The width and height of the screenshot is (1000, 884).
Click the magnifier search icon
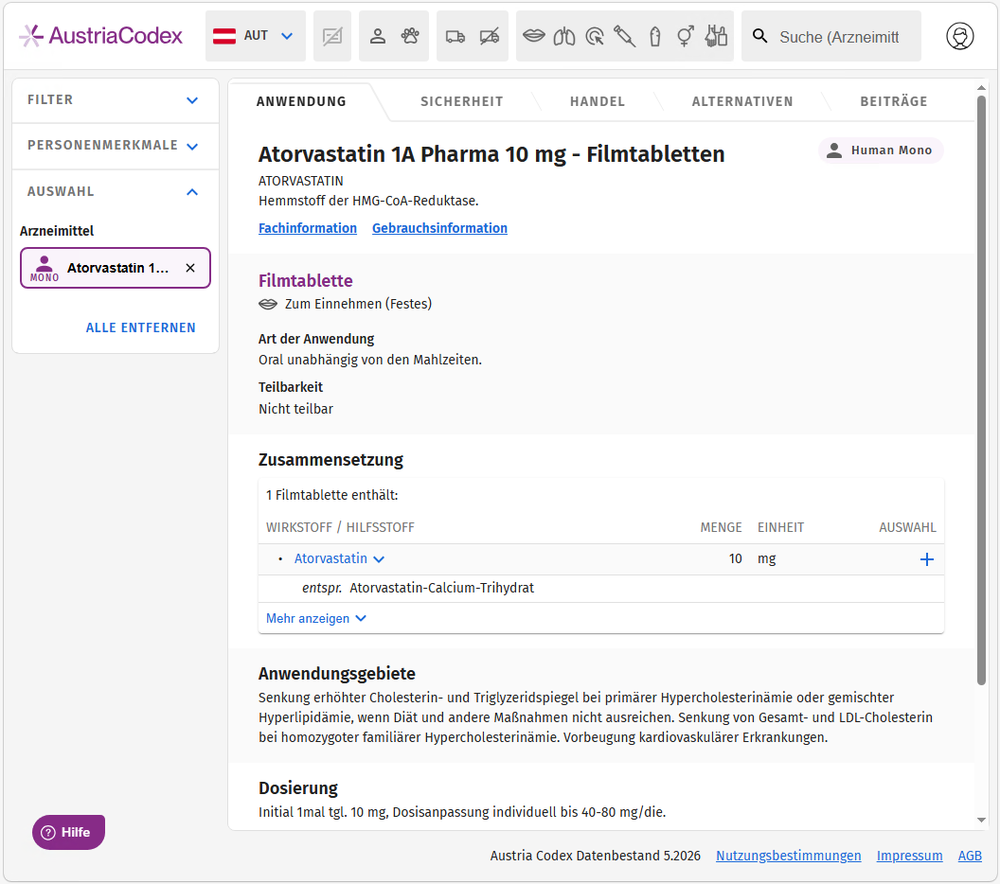[760, 36]
